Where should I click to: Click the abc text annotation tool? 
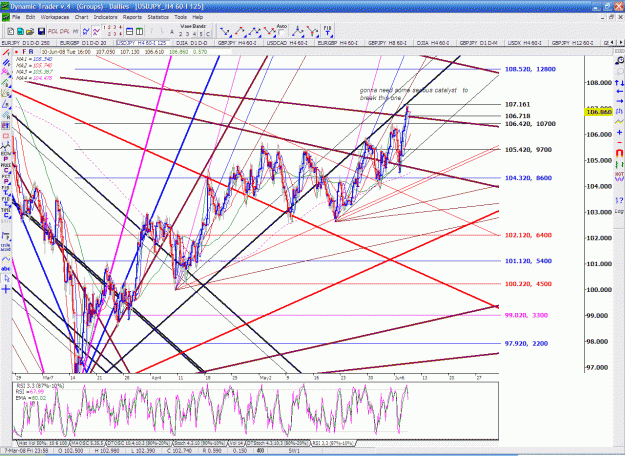(x=6, y=269)
